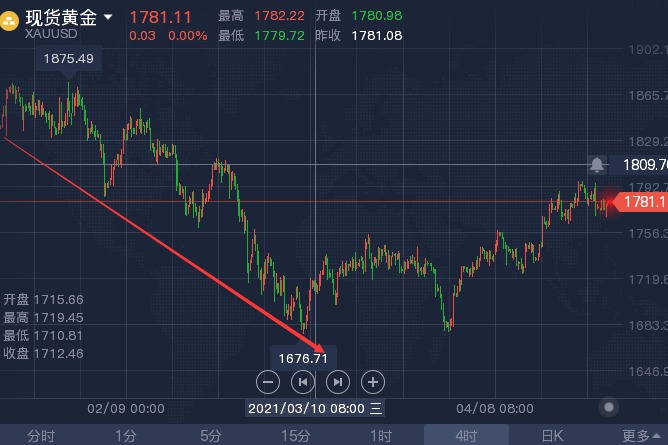Jump to the next candle
Screen dimensions: 668x445
coord(338,381)
